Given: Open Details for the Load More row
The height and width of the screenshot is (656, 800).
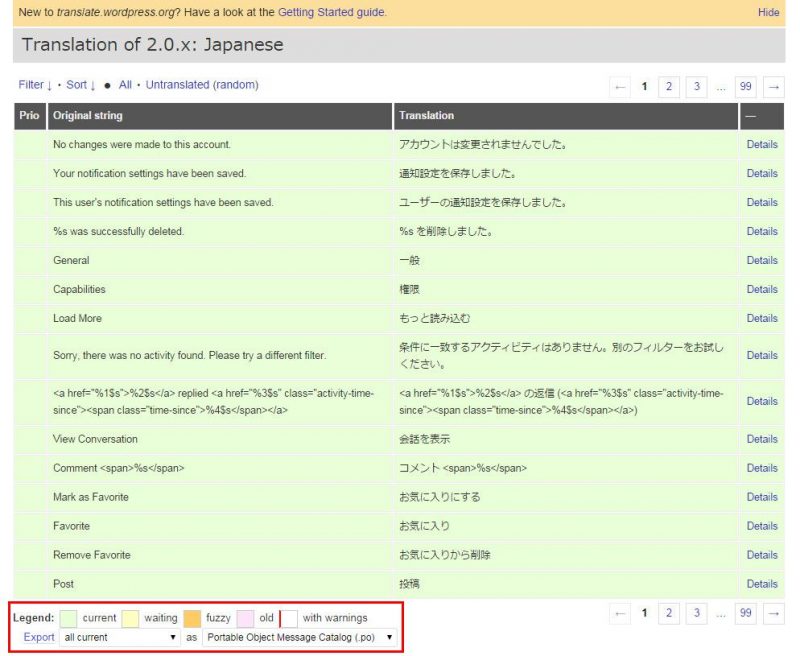Looking at the screenshot, I should pyautogui.click(x=762, y=318).
